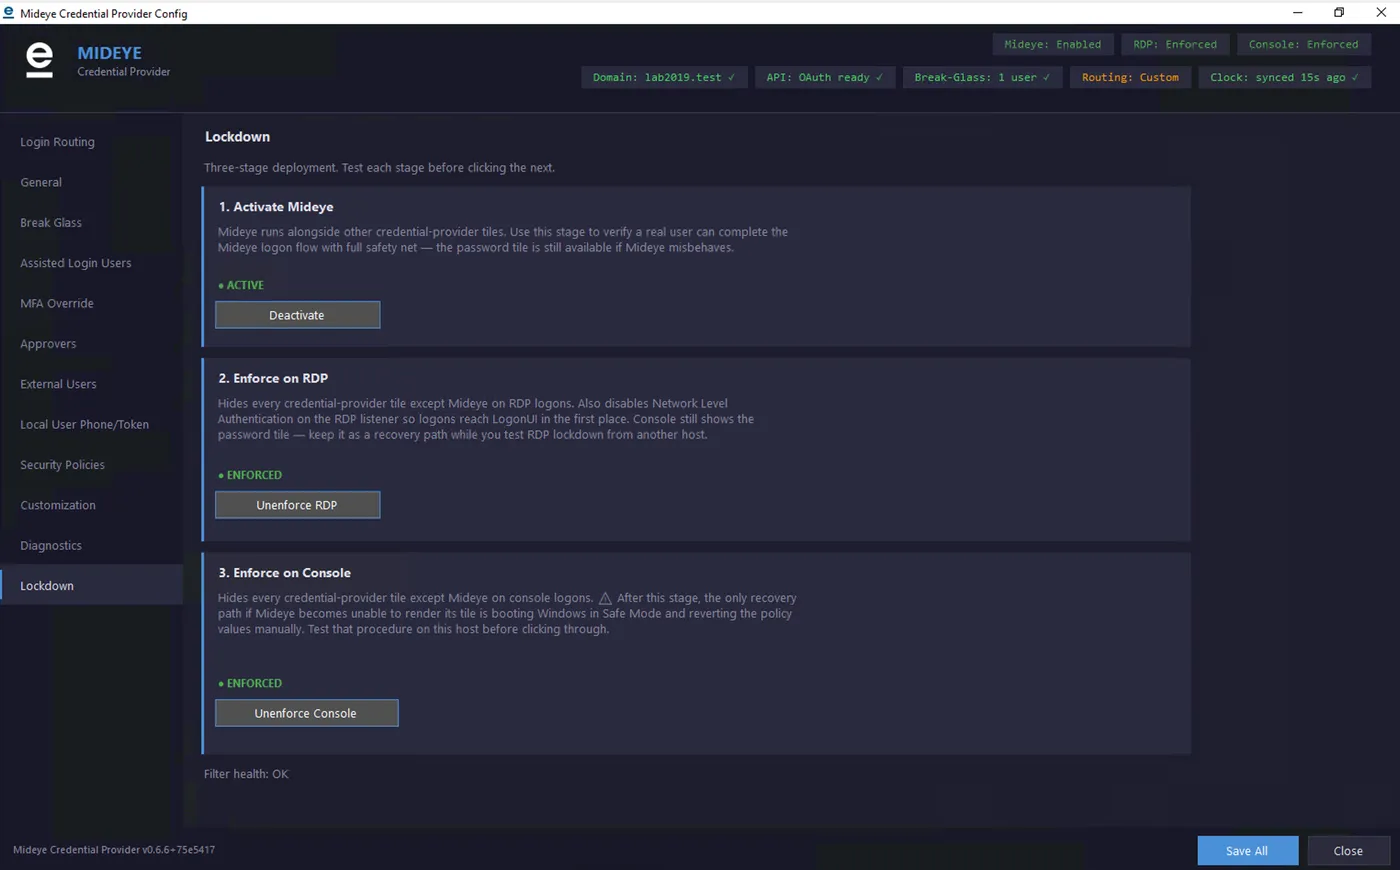Select Lockdown in the sidebar
1400x870 pixels.
point(91,586)
